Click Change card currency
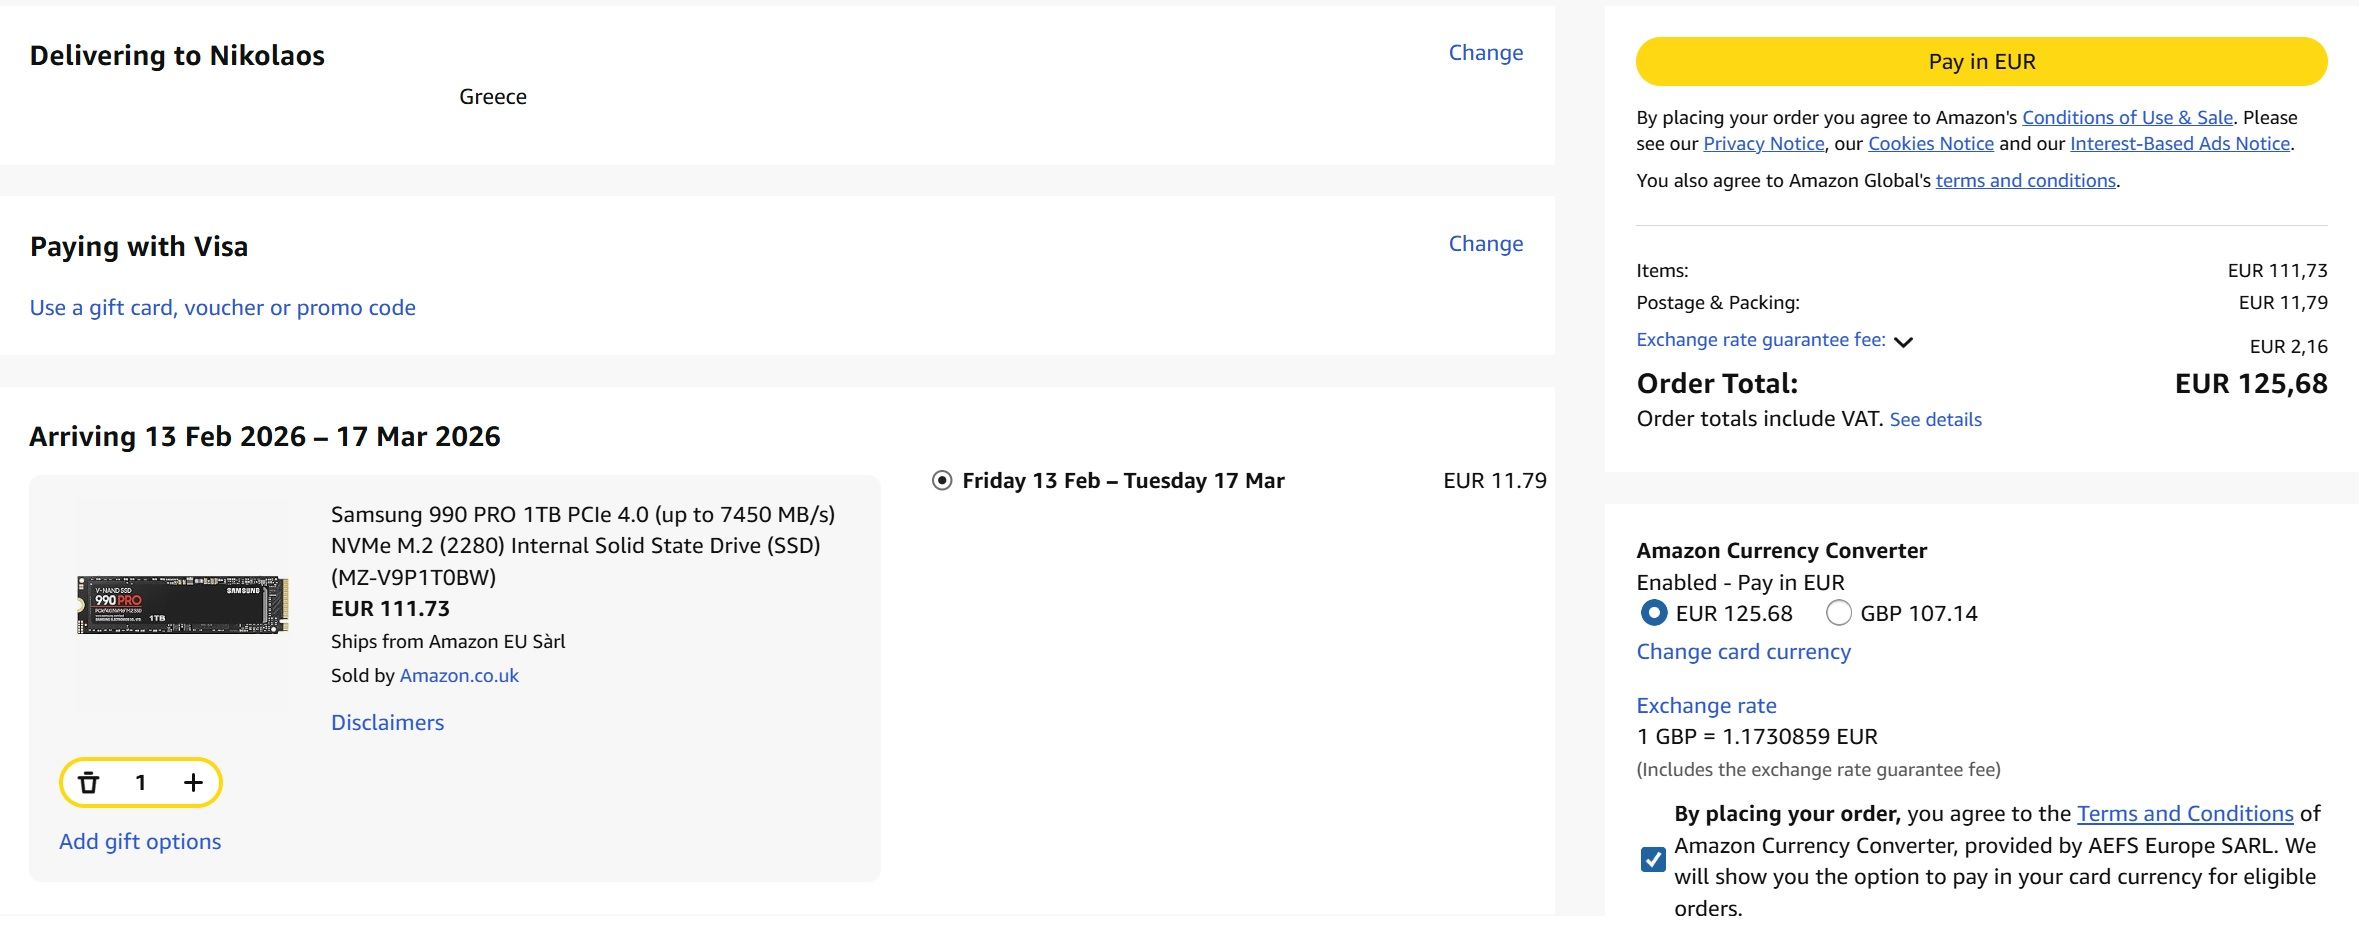Viewport: 2369px width, 930px height. [x=1744, y=652]
